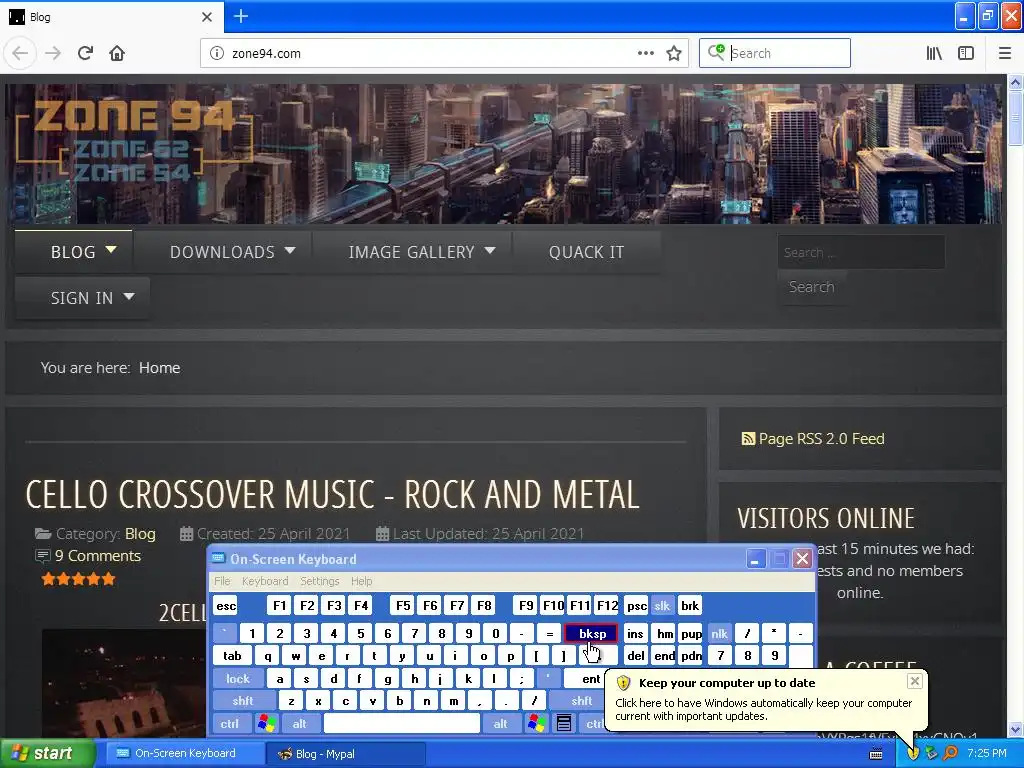Viewport: 1024px width, 768px height.
Task: Switch to On-Screen Keyboard taskbar button
Action: click(184, 753)
